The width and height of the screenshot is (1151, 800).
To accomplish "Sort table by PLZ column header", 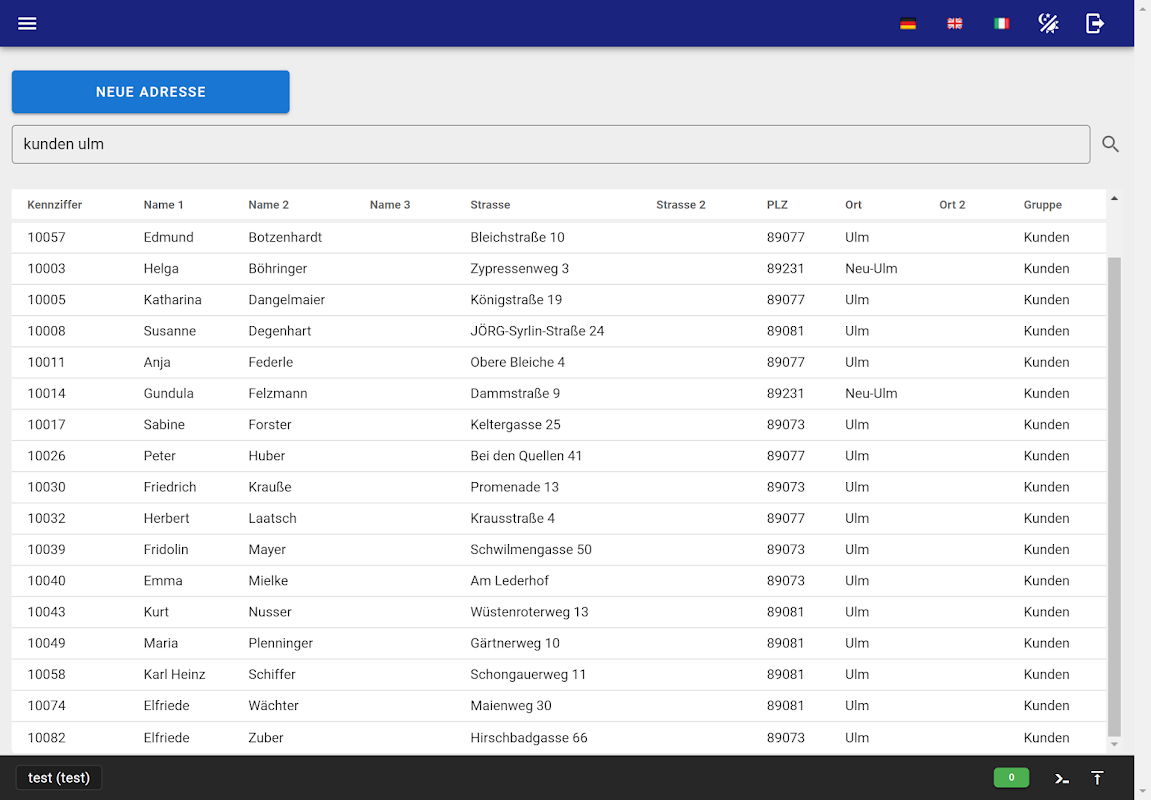I will 777,205.
